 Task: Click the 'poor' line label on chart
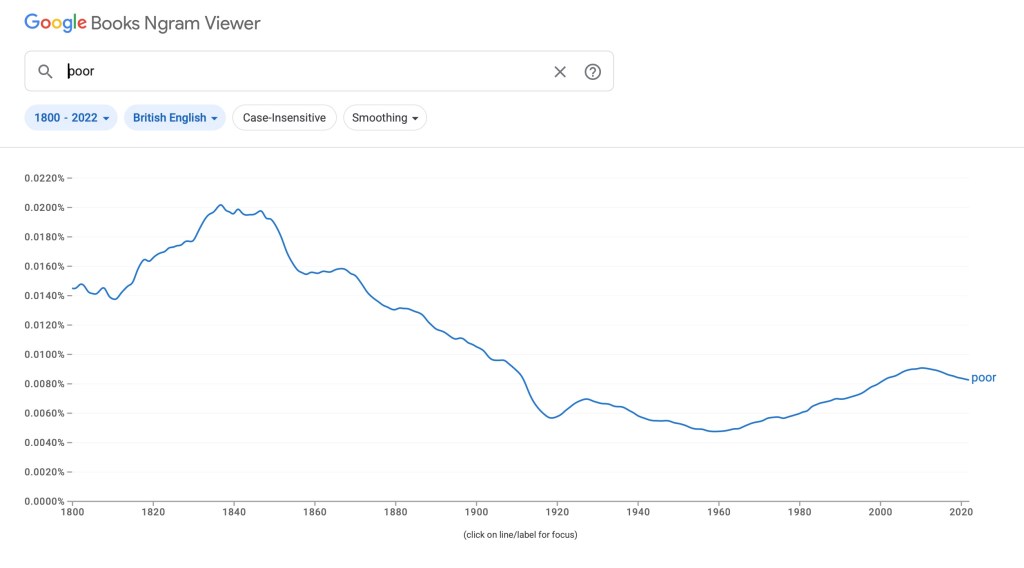(x=984, y=378)
